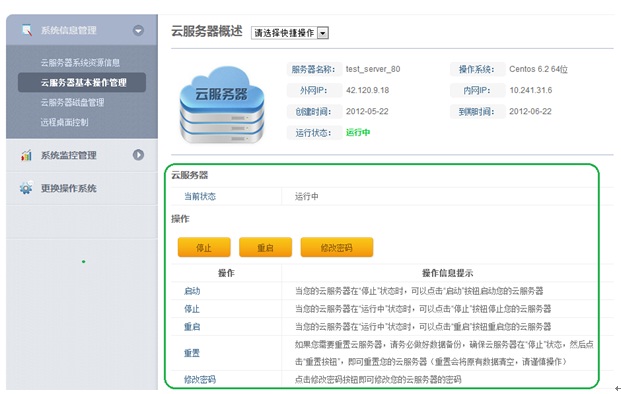Click the orange 重启 button
The width and height of the screenshot is (621, 394).
tap(265, 247)
